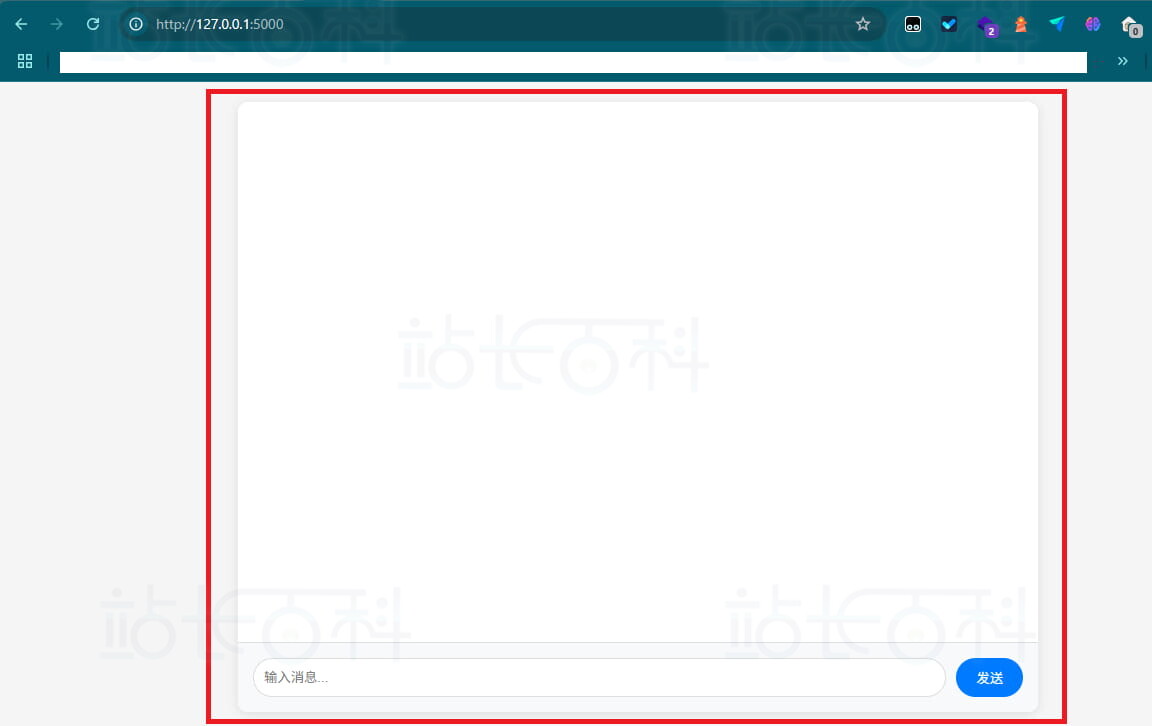Select the http://127.0.0.1:5000 address bar
The image size is (1152, 726).
500,24
